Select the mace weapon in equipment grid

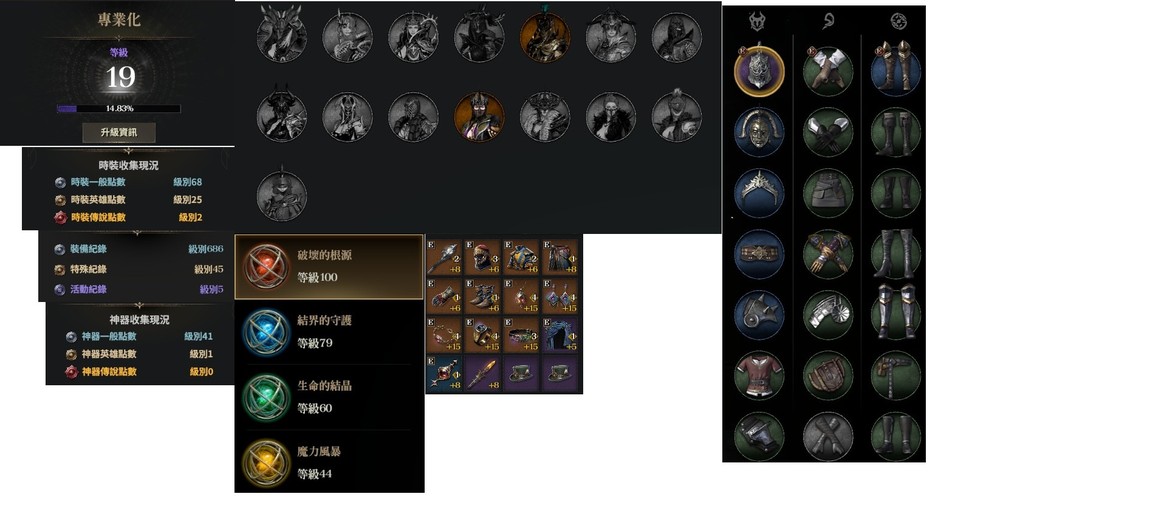pos(444,257)
